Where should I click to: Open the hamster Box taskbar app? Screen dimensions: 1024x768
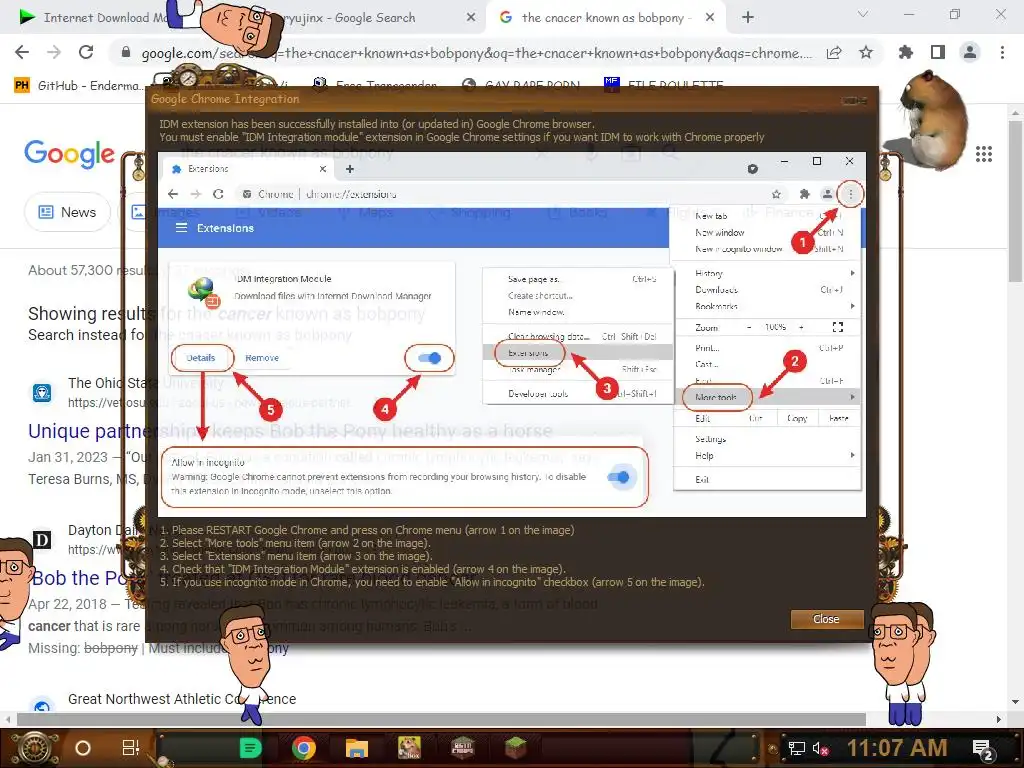point(409,748)
